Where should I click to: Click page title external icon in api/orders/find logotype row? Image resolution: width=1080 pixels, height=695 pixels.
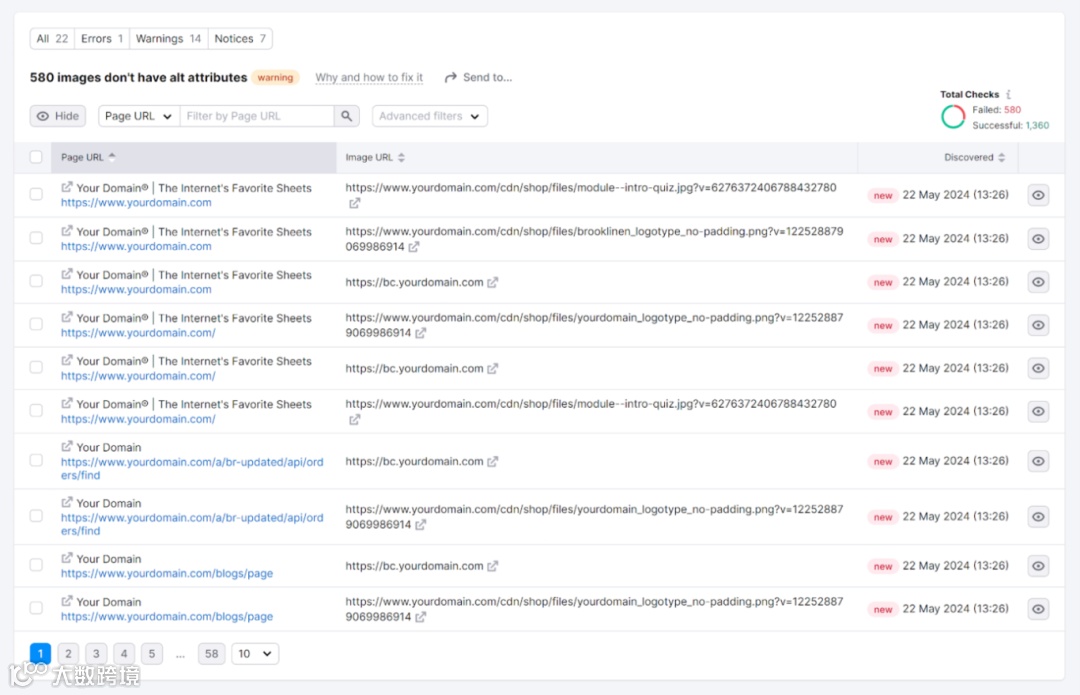click(x=67, y=502)
